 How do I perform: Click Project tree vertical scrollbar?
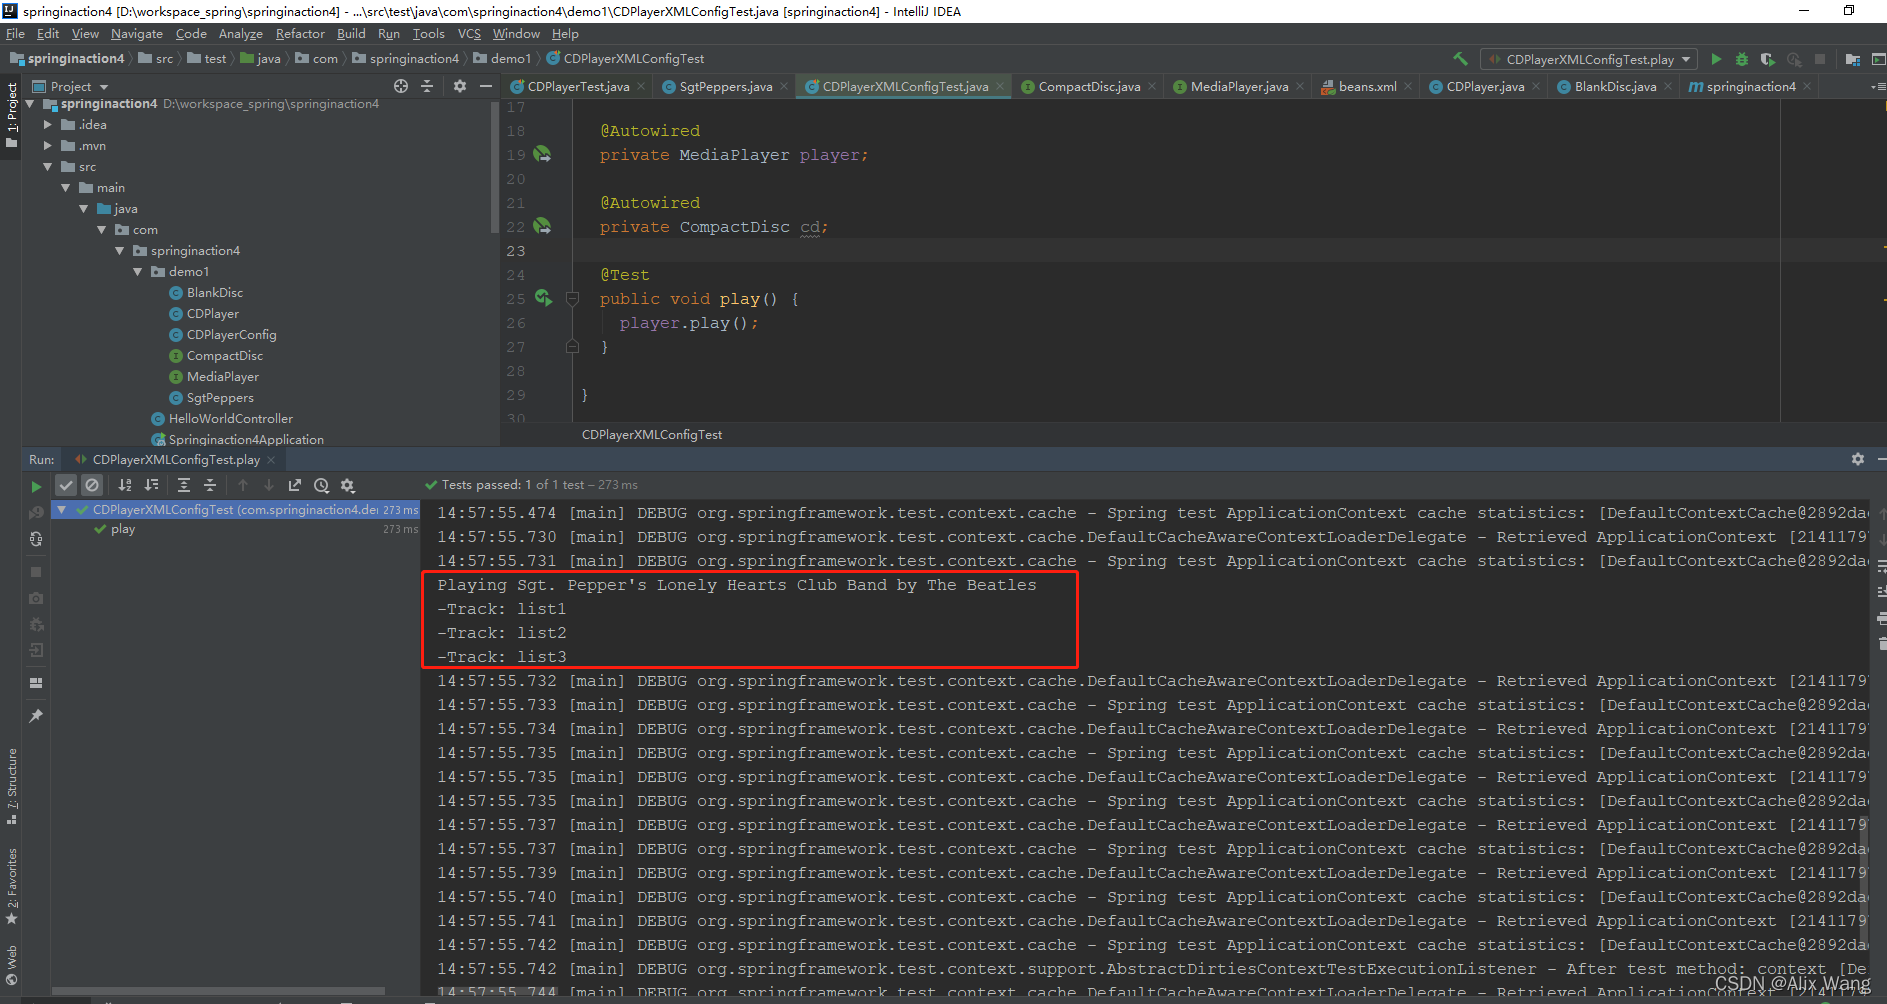[x=494, y=170]
